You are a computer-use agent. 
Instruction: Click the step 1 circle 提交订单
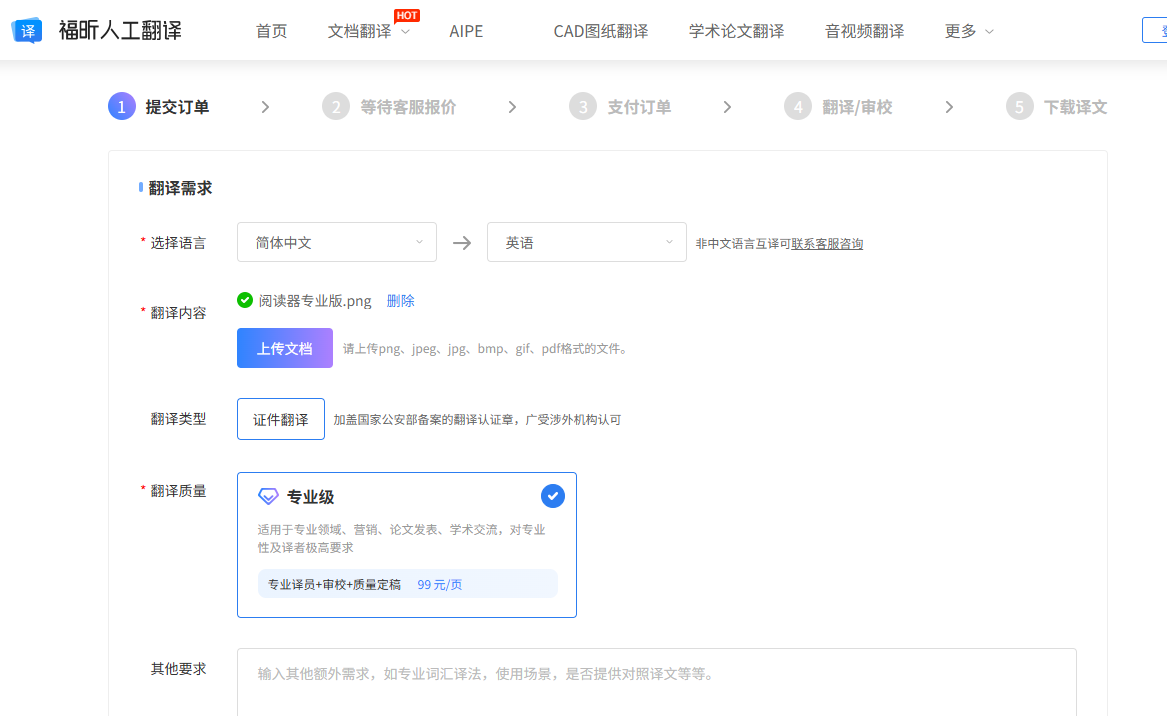[x=122, y=106]
